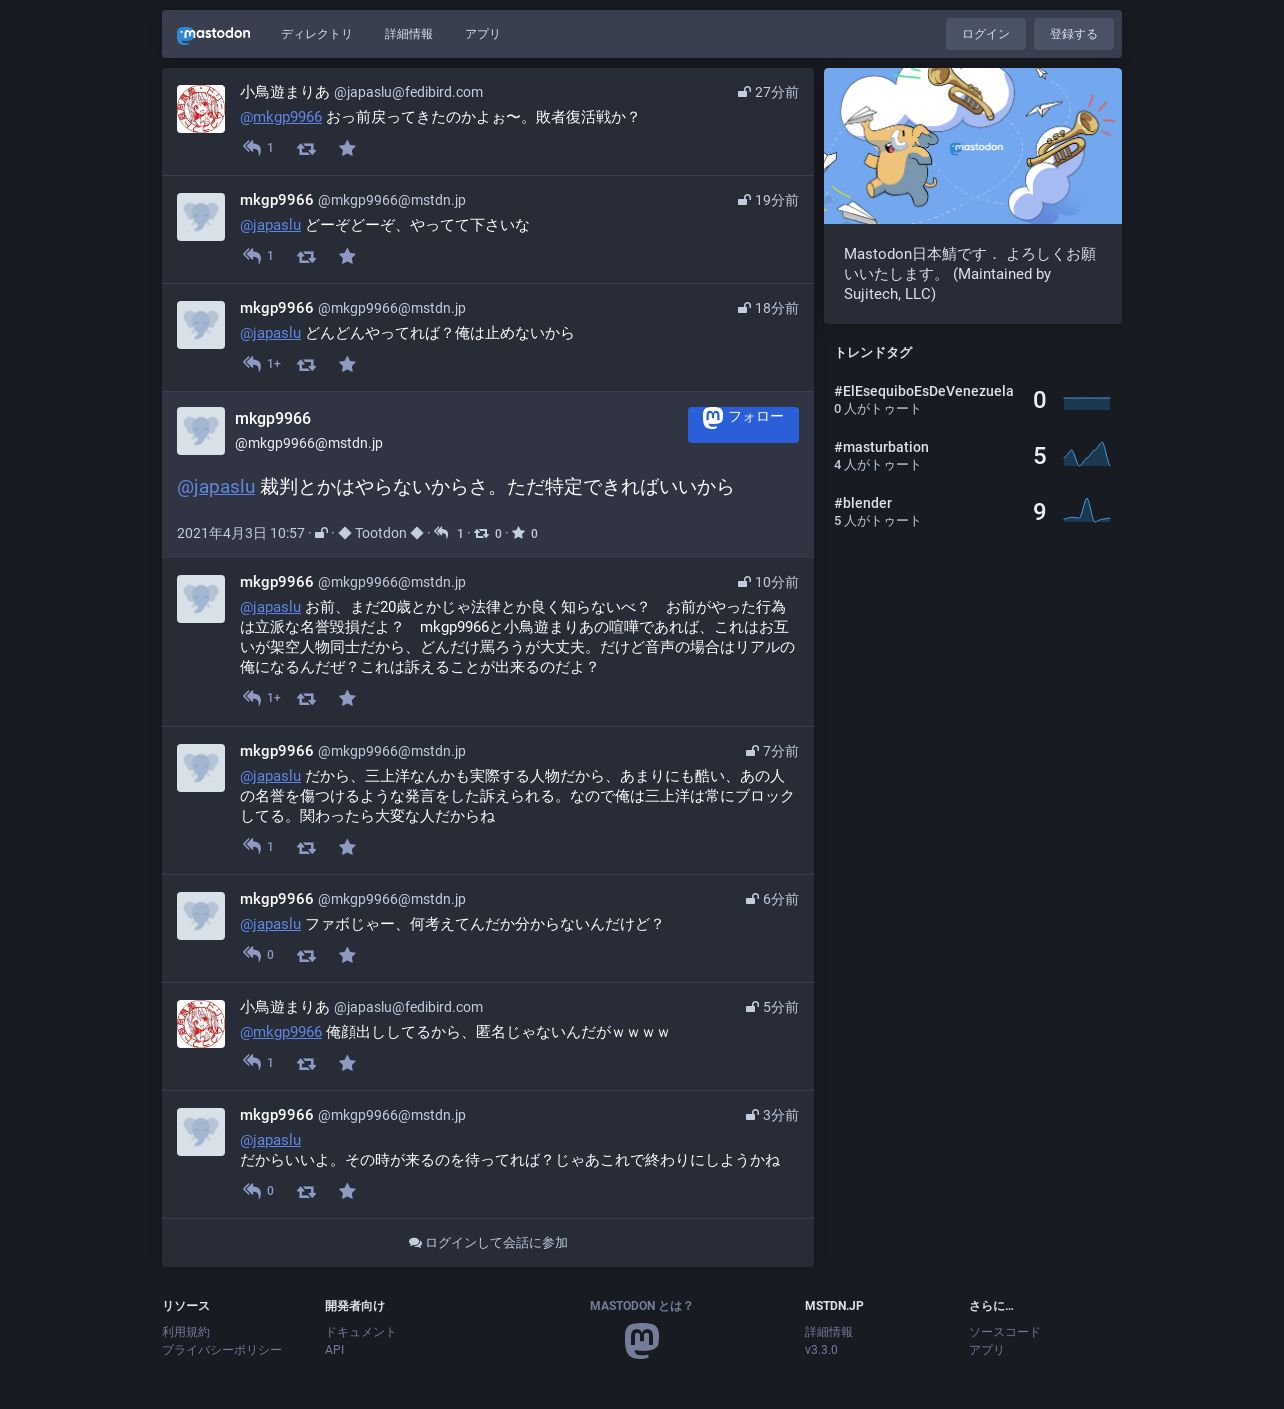Click the Mastodon elephant banner image
Image resolution: width=1284 pixels, height=1409 pixels.
coord(973,146)
